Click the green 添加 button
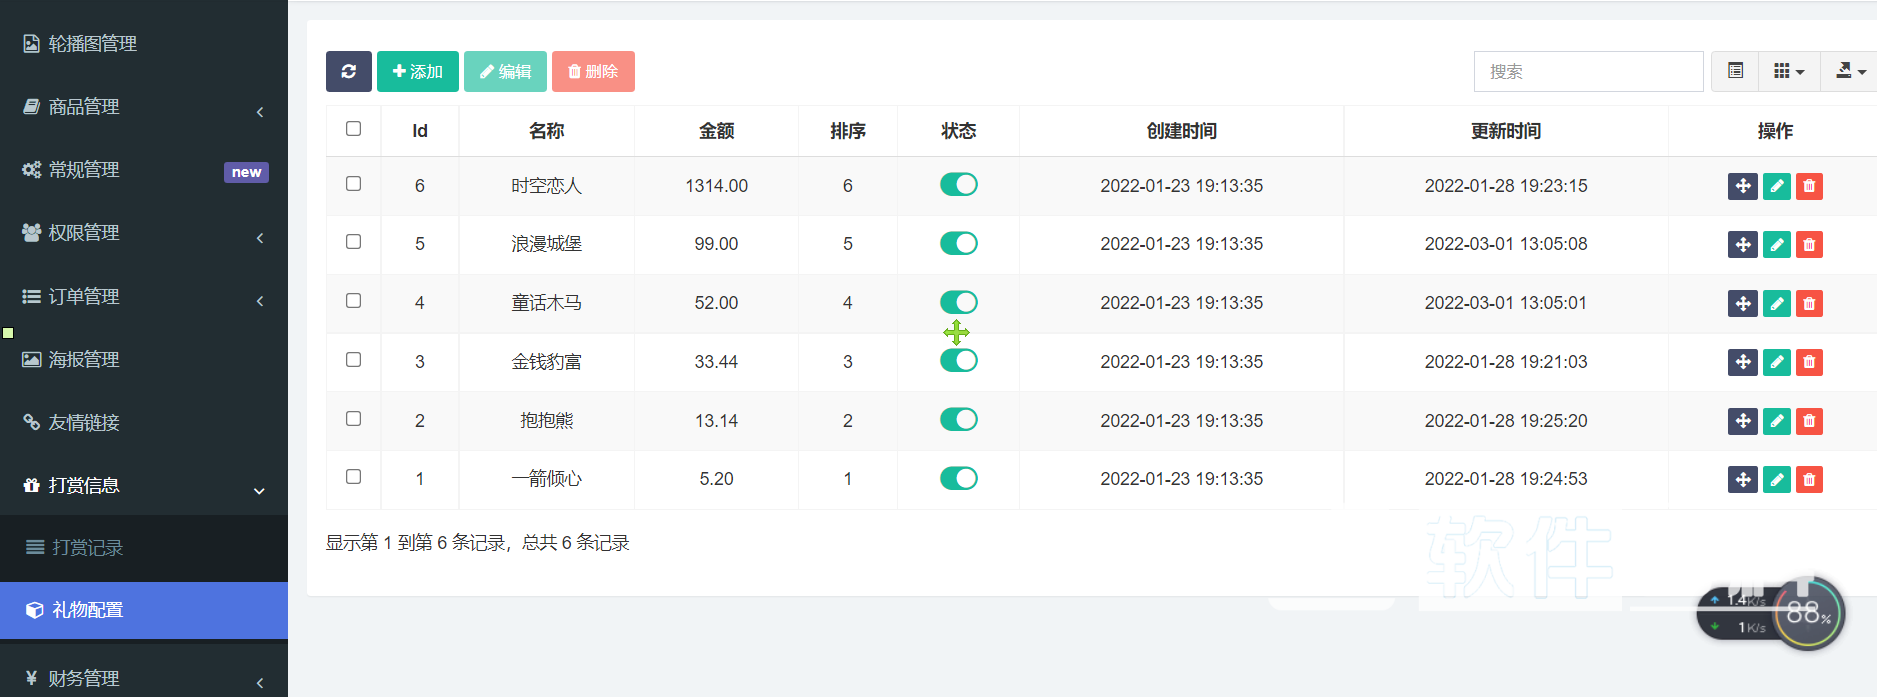The image size is (1877, 697). click(x=417, y=71)
